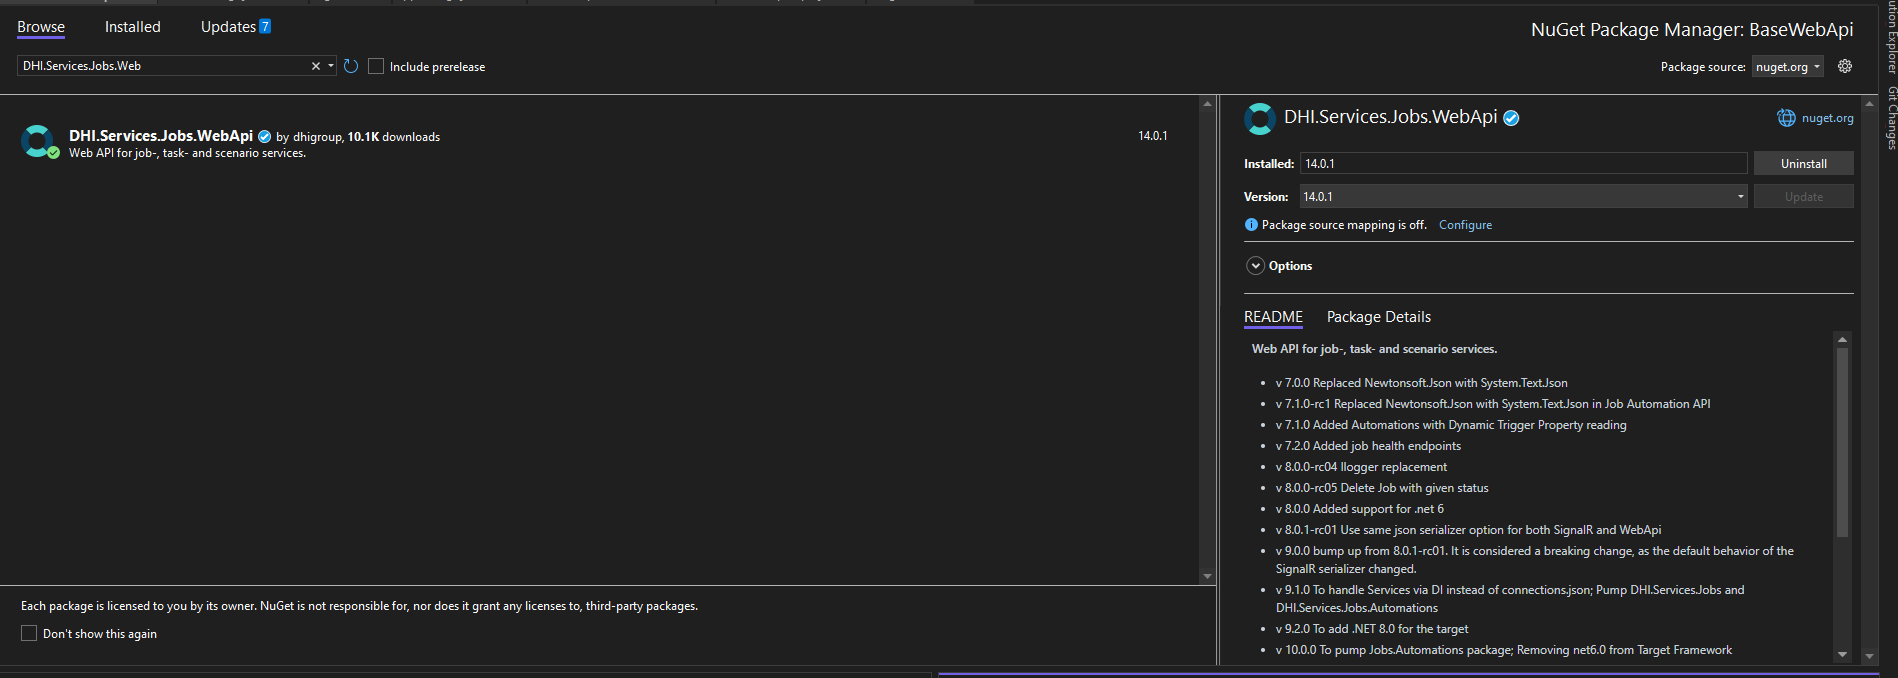
Task: Open the Package source dropdown
Action: (x=1788, y=67)
